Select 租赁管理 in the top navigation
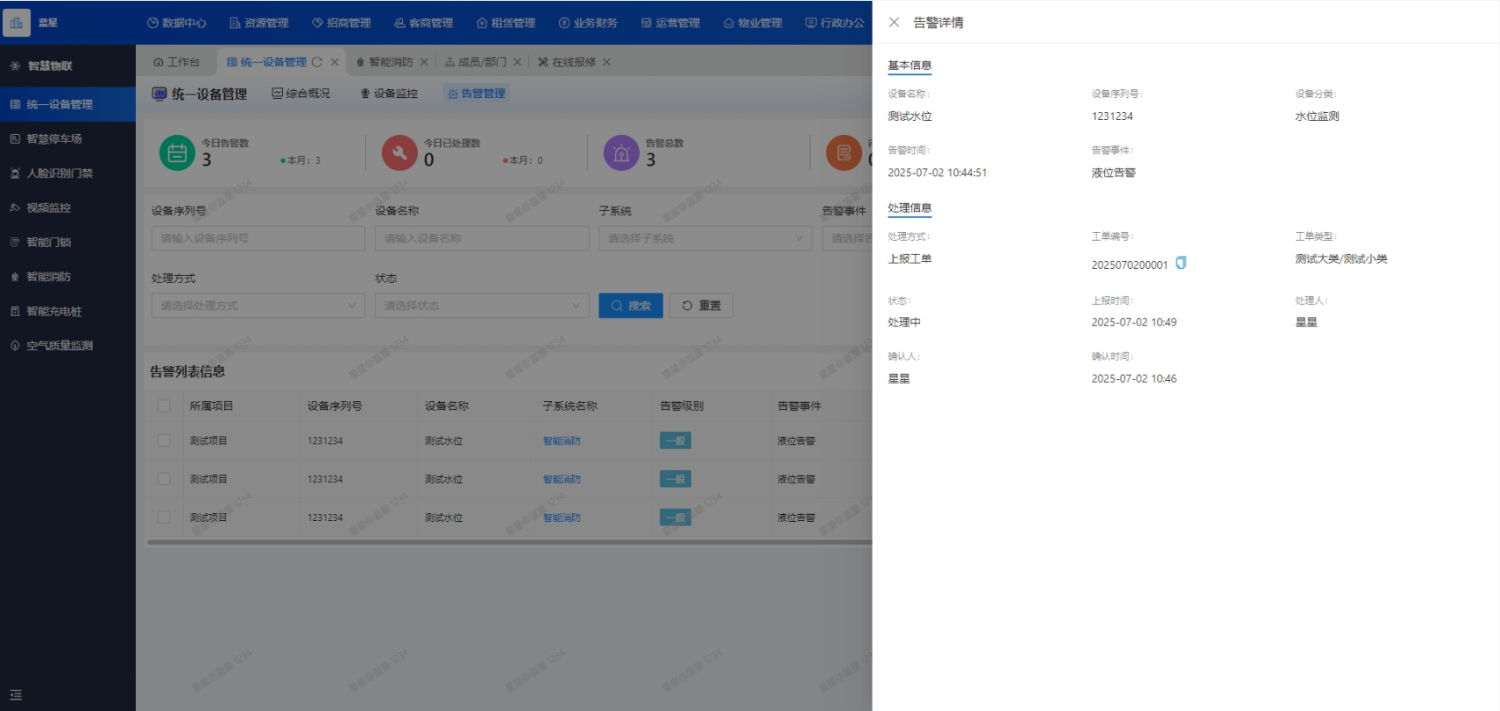Viewport: 1500px width, 711px height. tap(505, 23)
